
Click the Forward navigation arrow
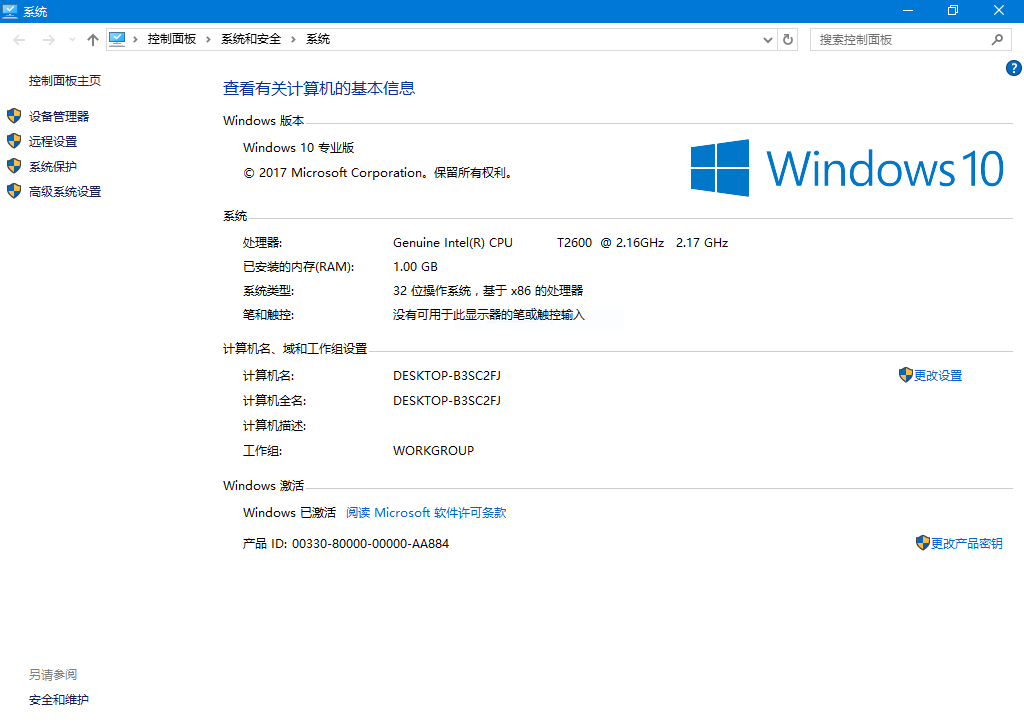[48, 40]
